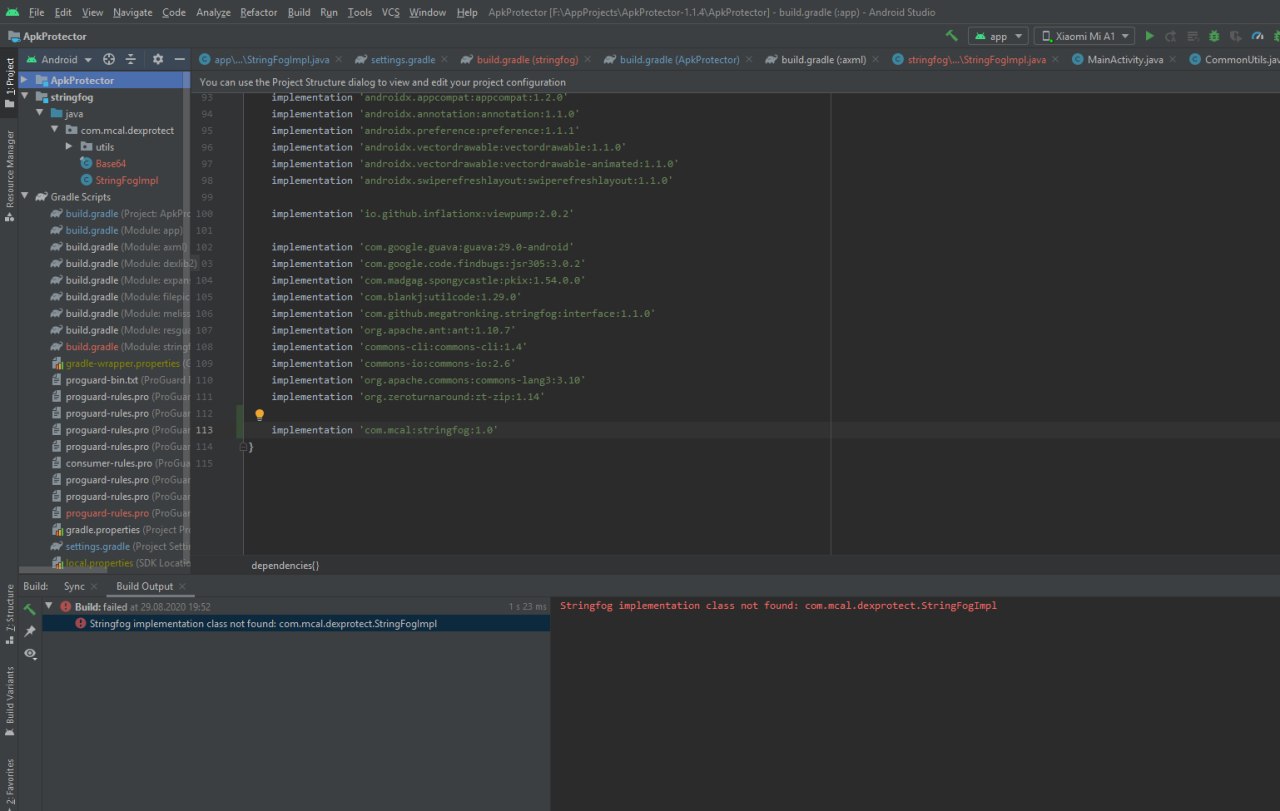Open the Refactor menu

pos(259,12)
